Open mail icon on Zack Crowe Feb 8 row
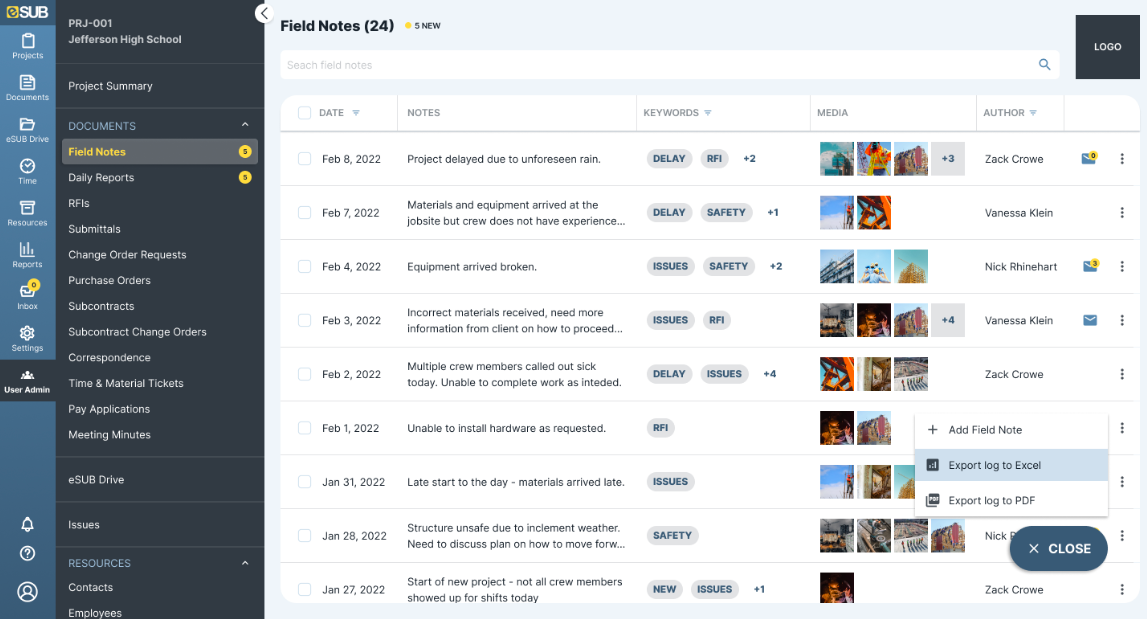Image resolution: width=1147 pixels, height=619 pixels. point(1089,158)
